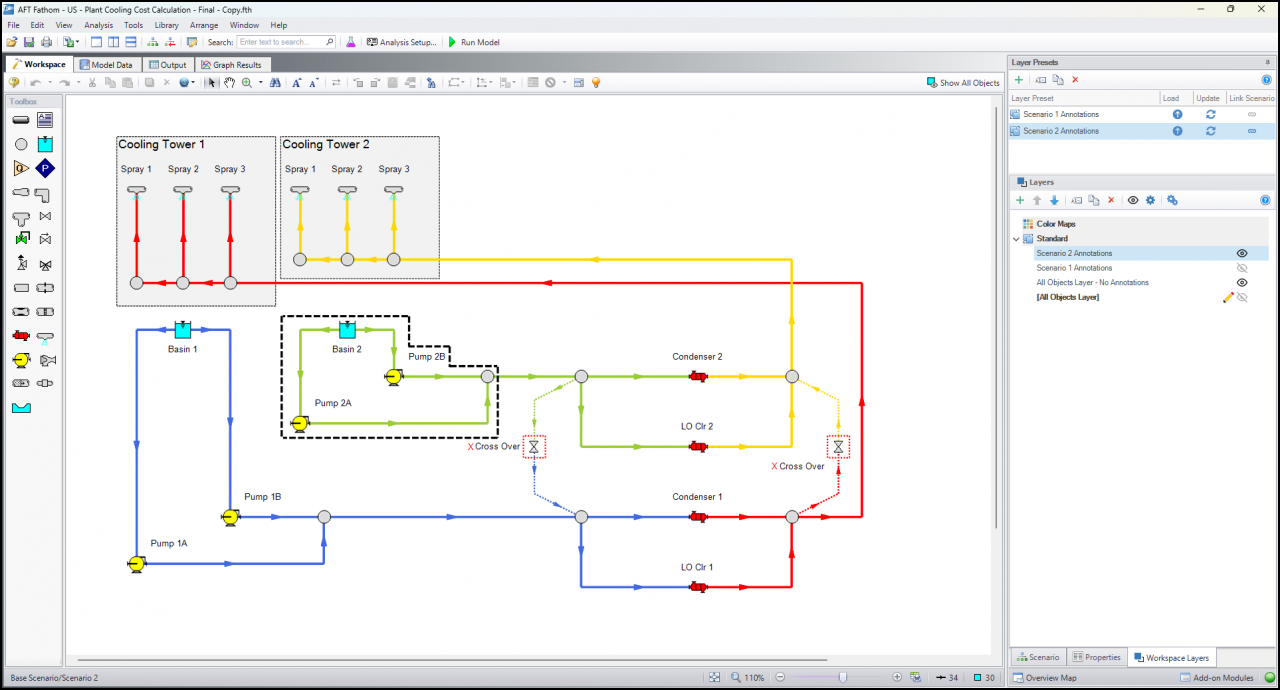This screenshot has width=1280, height=690.
Task: Update Scenario 2 Annotations preset
Action: (x=1210, y=131)
